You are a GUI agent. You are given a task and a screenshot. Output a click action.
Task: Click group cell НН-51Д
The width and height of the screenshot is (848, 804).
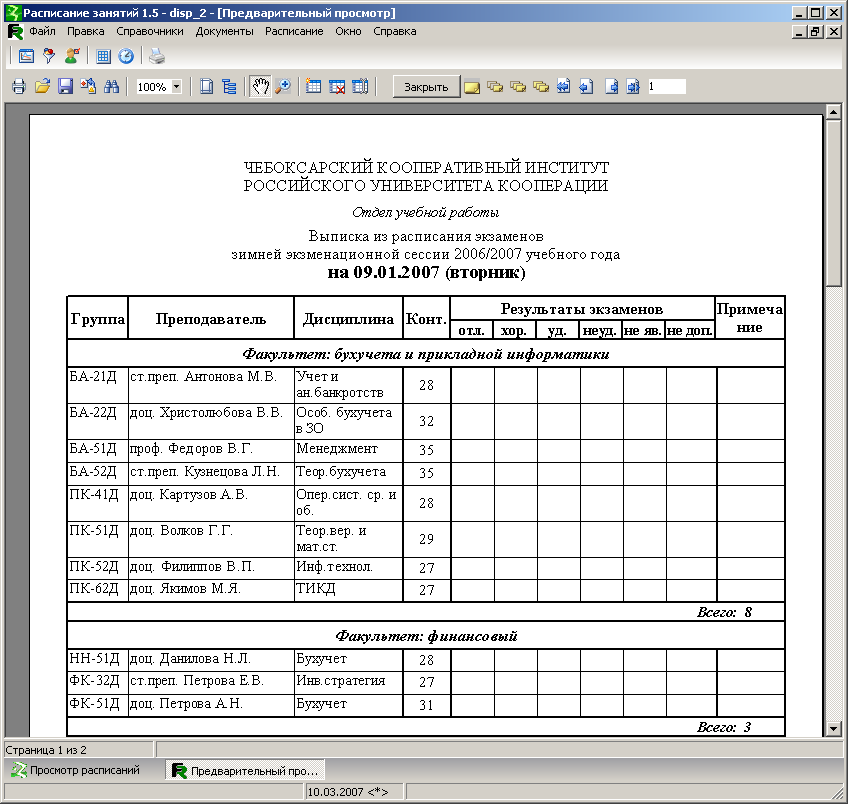(x=98, y=660)
